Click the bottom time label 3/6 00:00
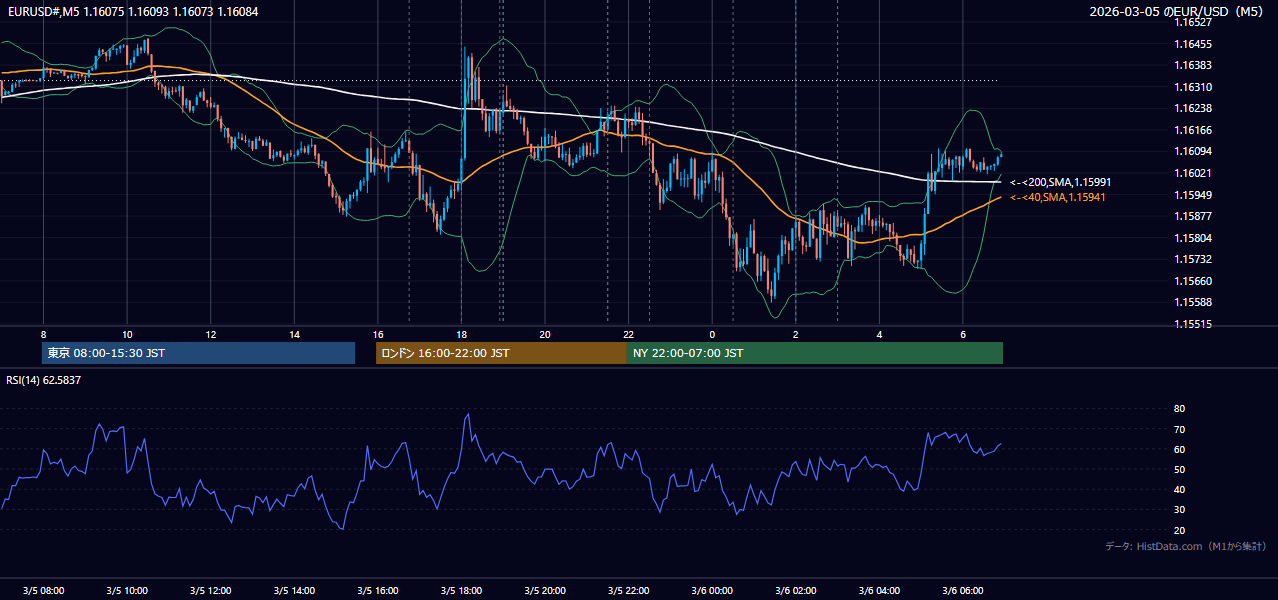Viewport: 1278px width, 600px height. (x=712, y=590)
